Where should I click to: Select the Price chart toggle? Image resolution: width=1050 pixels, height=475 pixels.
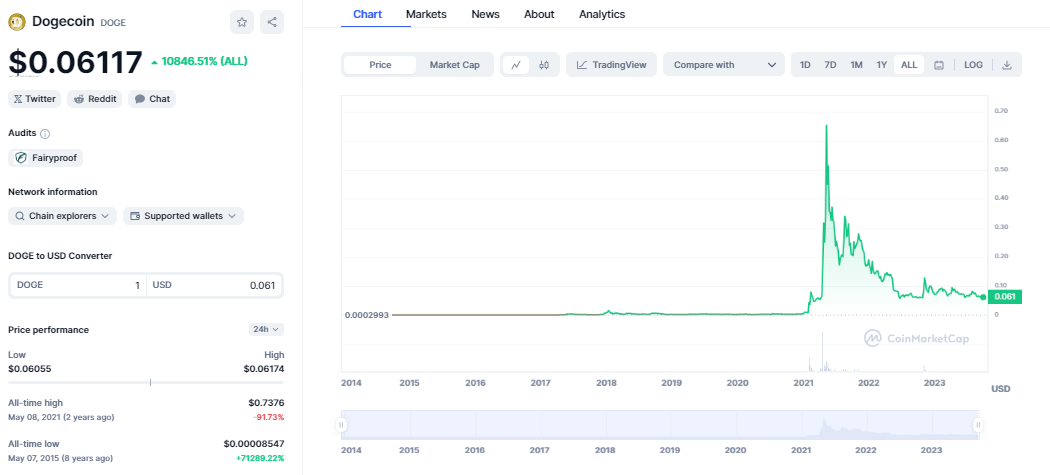pos(380,65)
